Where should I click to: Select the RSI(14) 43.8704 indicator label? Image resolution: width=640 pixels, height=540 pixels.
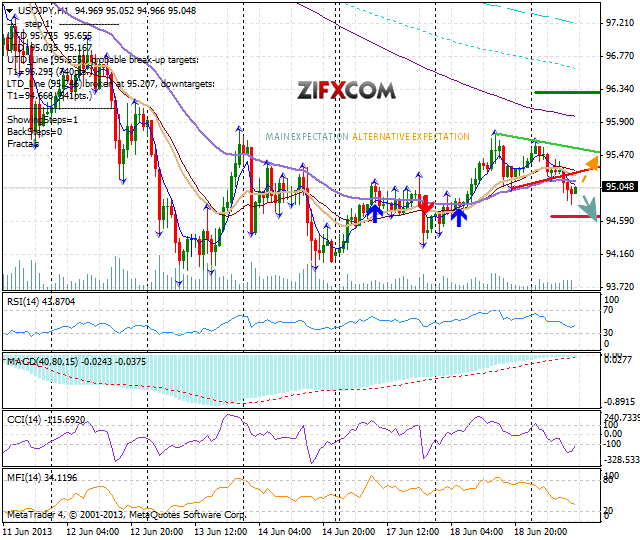[41, 302]
